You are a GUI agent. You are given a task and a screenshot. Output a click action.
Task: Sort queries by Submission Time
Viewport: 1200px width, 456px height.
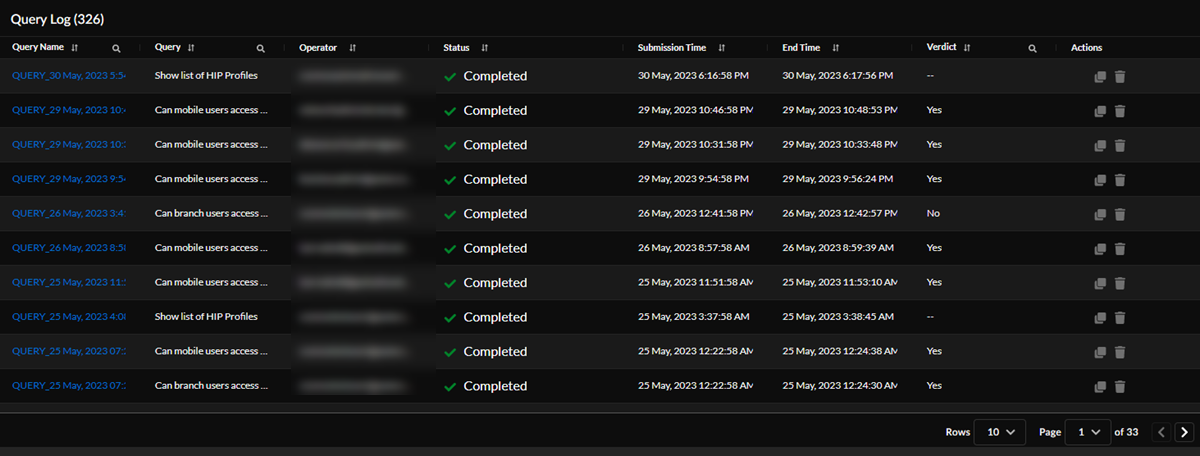[722, 48]
